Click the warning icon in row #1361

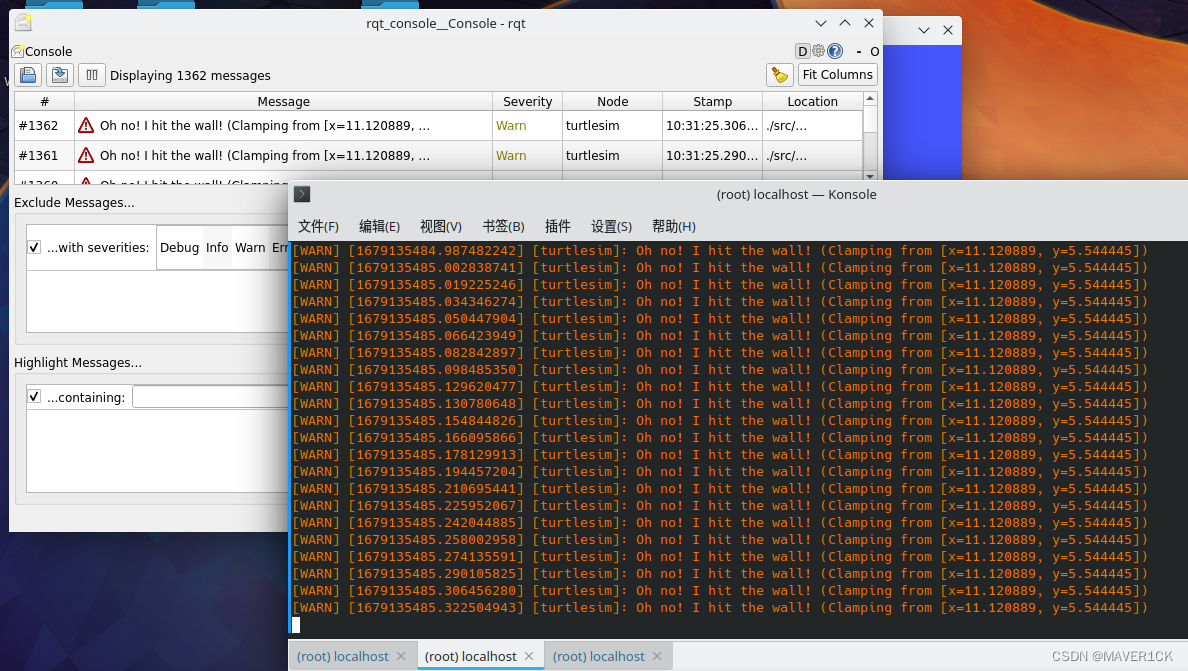click(x=86, y=155)
